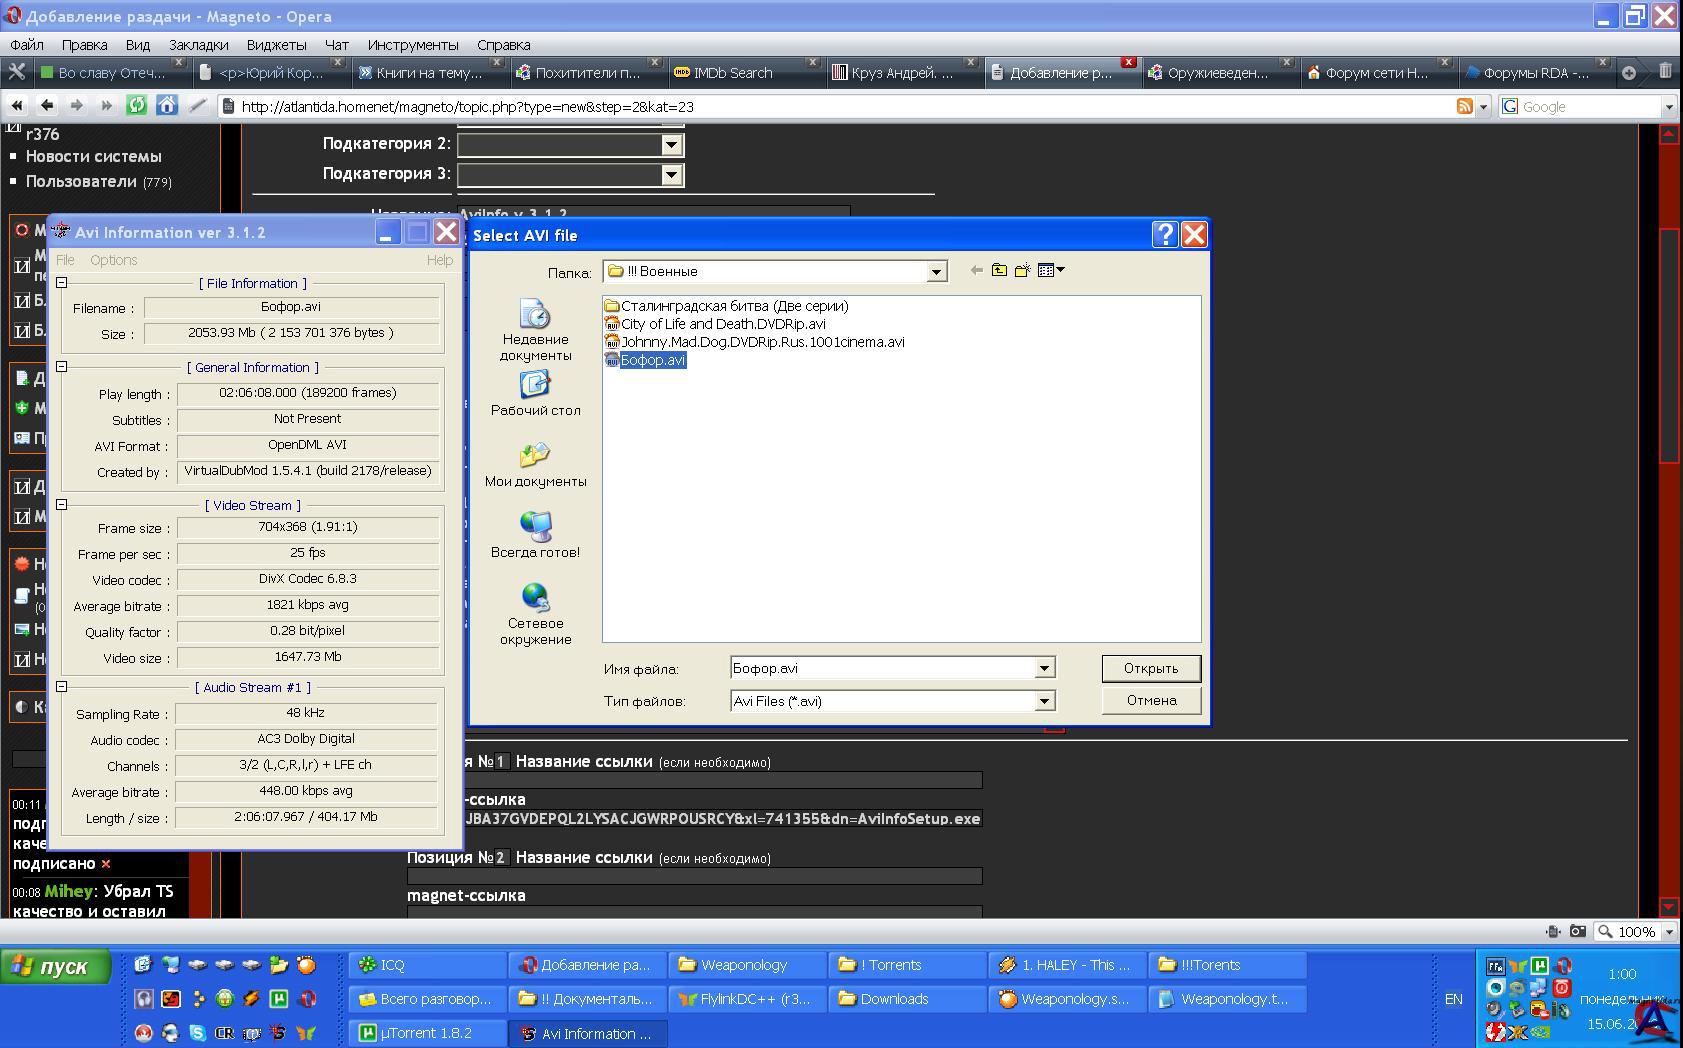Open the View menu icon in file dialog
The height and width of the screenshot is (1048, 1683).
(1050, 270)
